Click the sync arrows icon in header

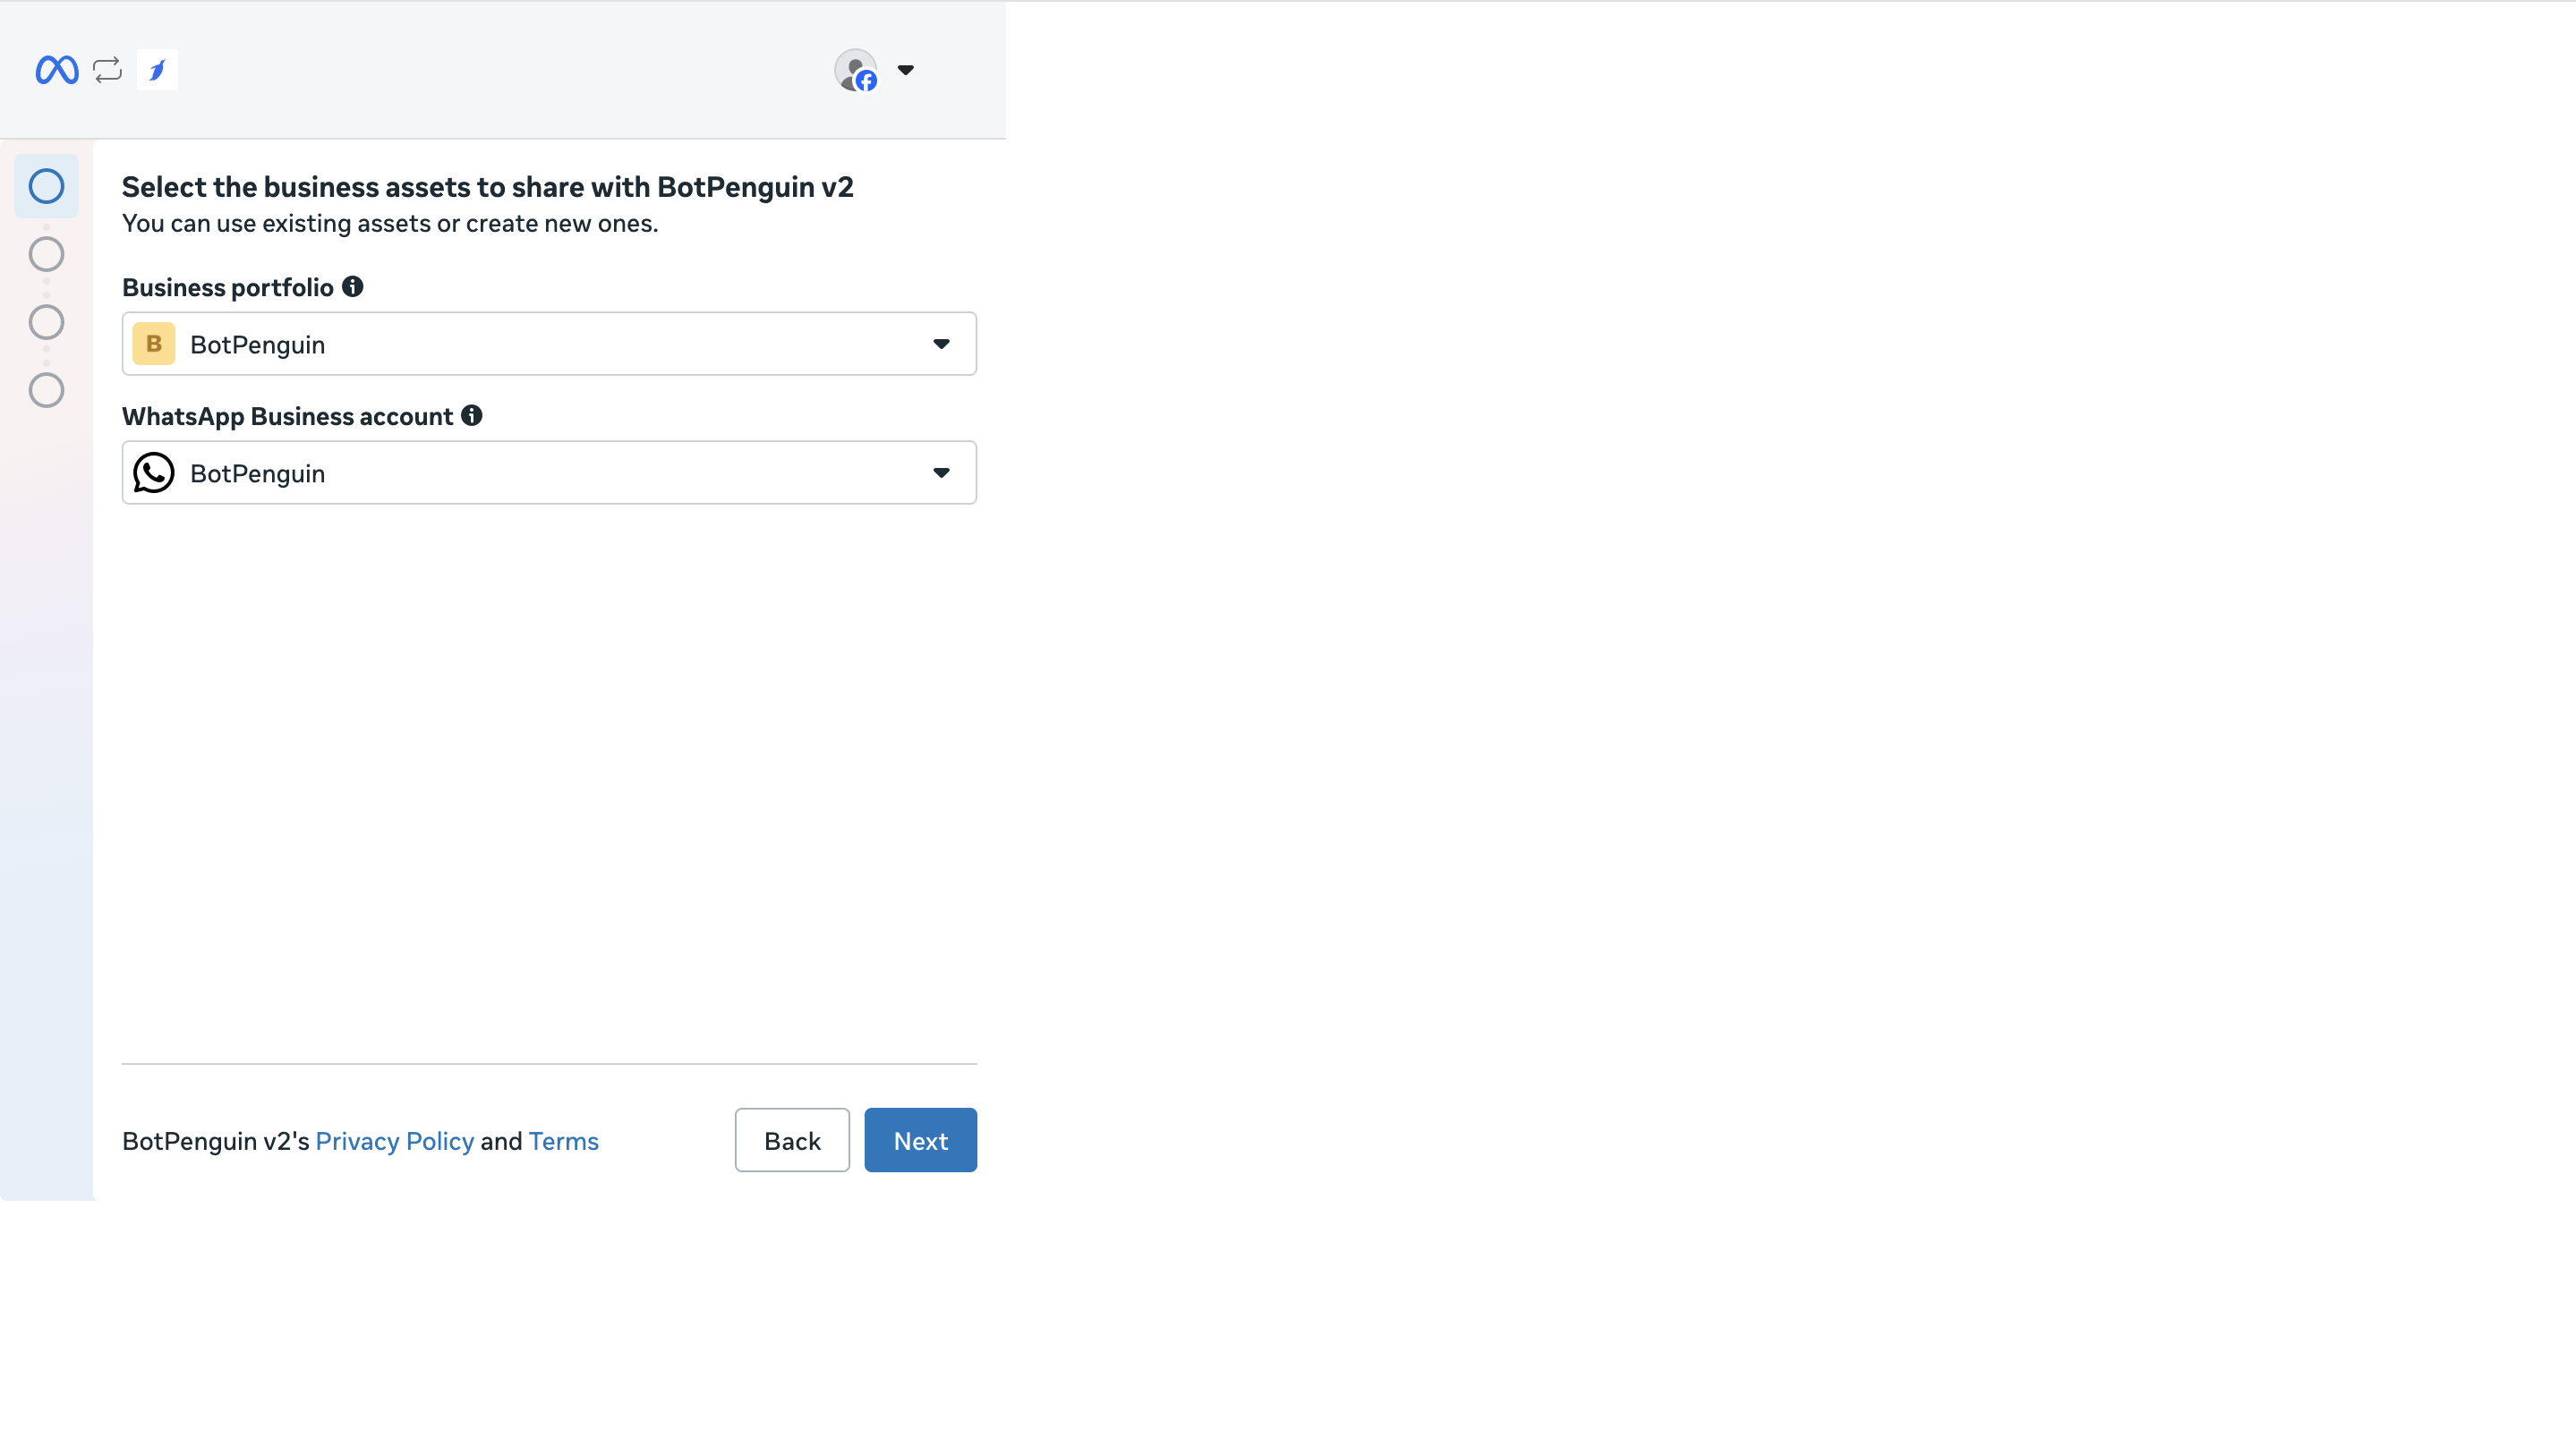click(107, 70)
